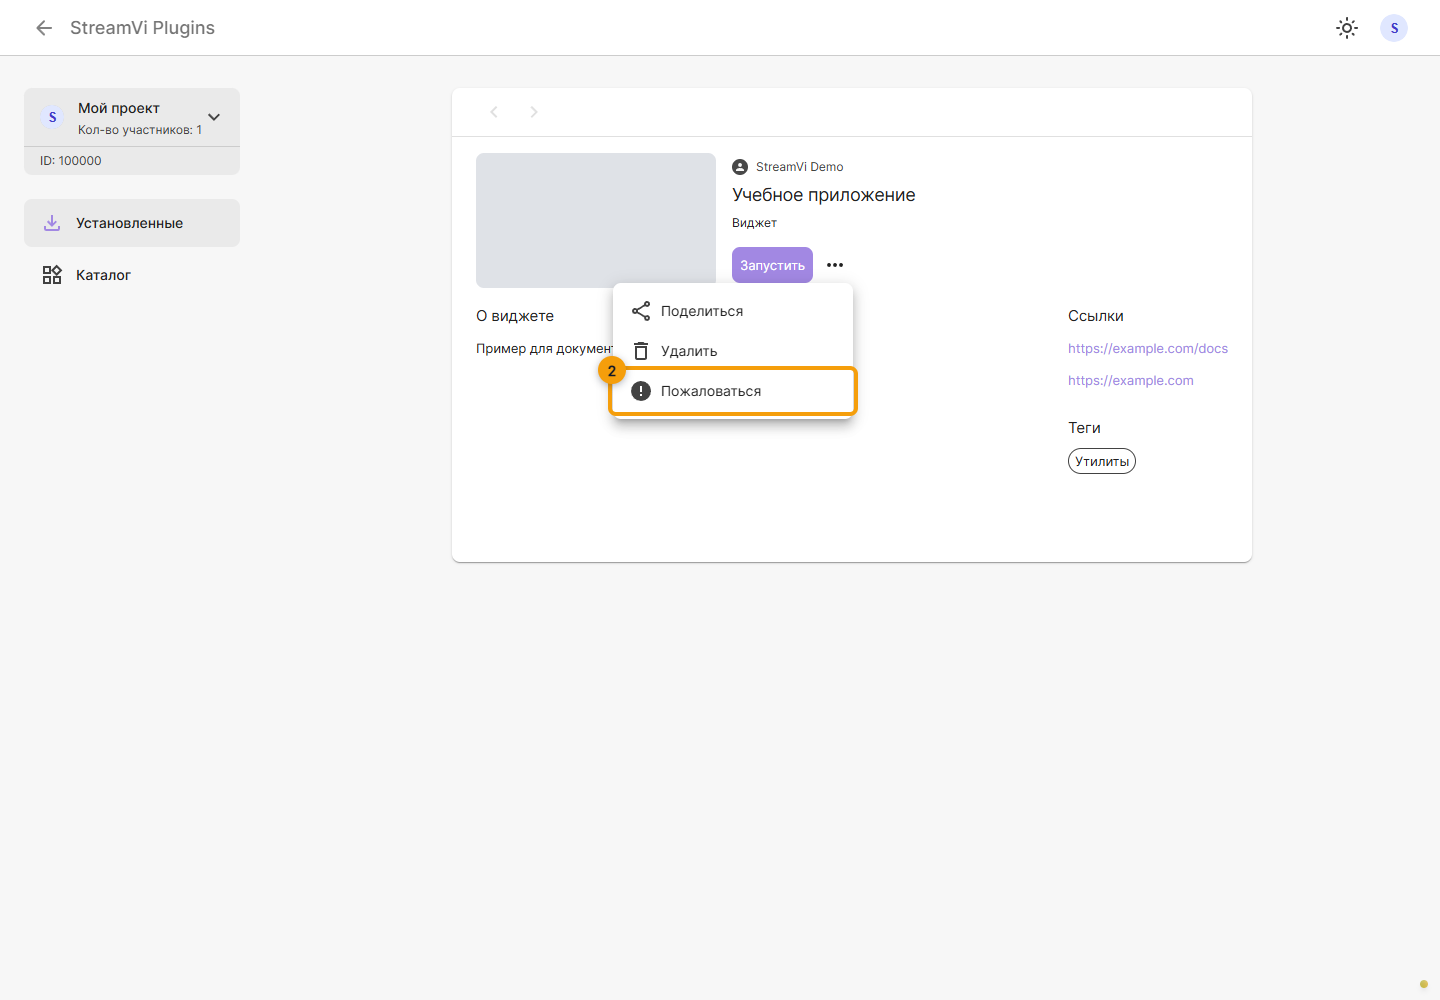Click the Мой проект project avatar
1440x1000 pixels.
[53, 117]
